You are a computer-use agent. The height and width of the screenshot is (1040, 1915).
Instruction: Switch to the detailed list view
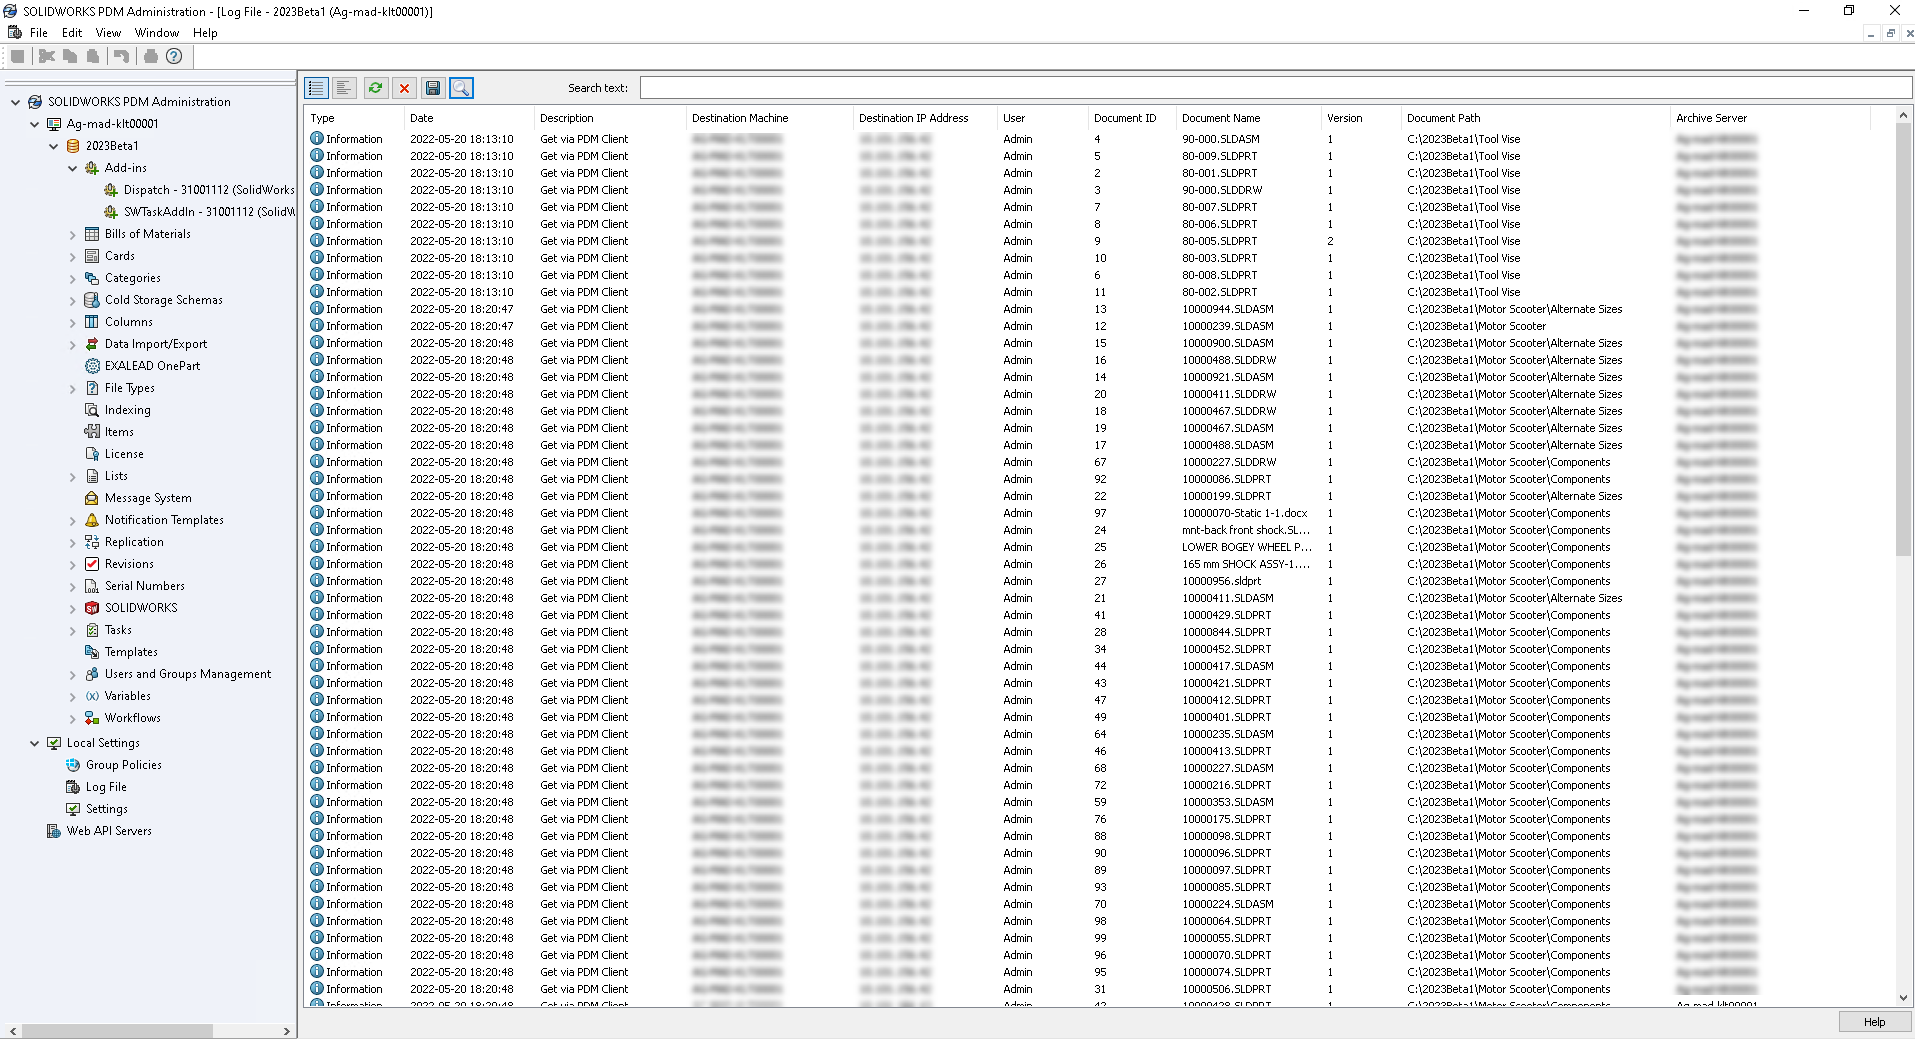click(x=315, y=88)
